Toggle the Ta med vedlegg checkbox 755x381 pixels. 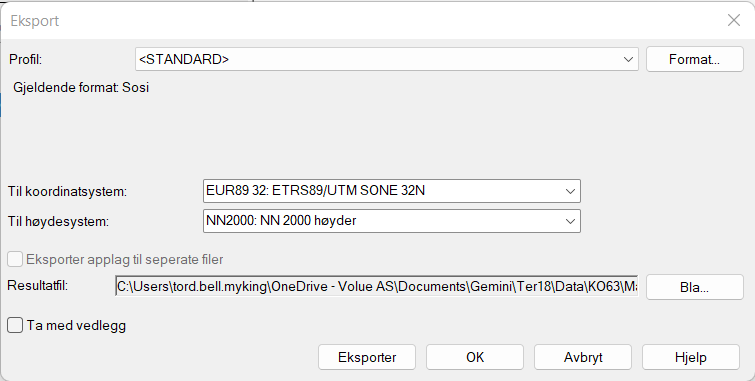coord(15,325)
